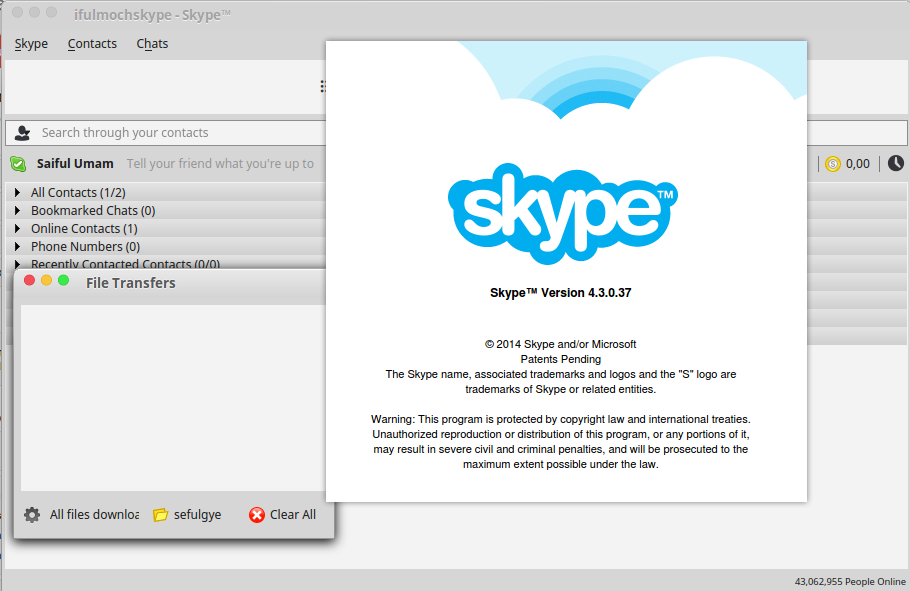The height and width of the screenshot is (591, 910).
Task: Click the Skype credit coin icon
Action: coord(833,164)
